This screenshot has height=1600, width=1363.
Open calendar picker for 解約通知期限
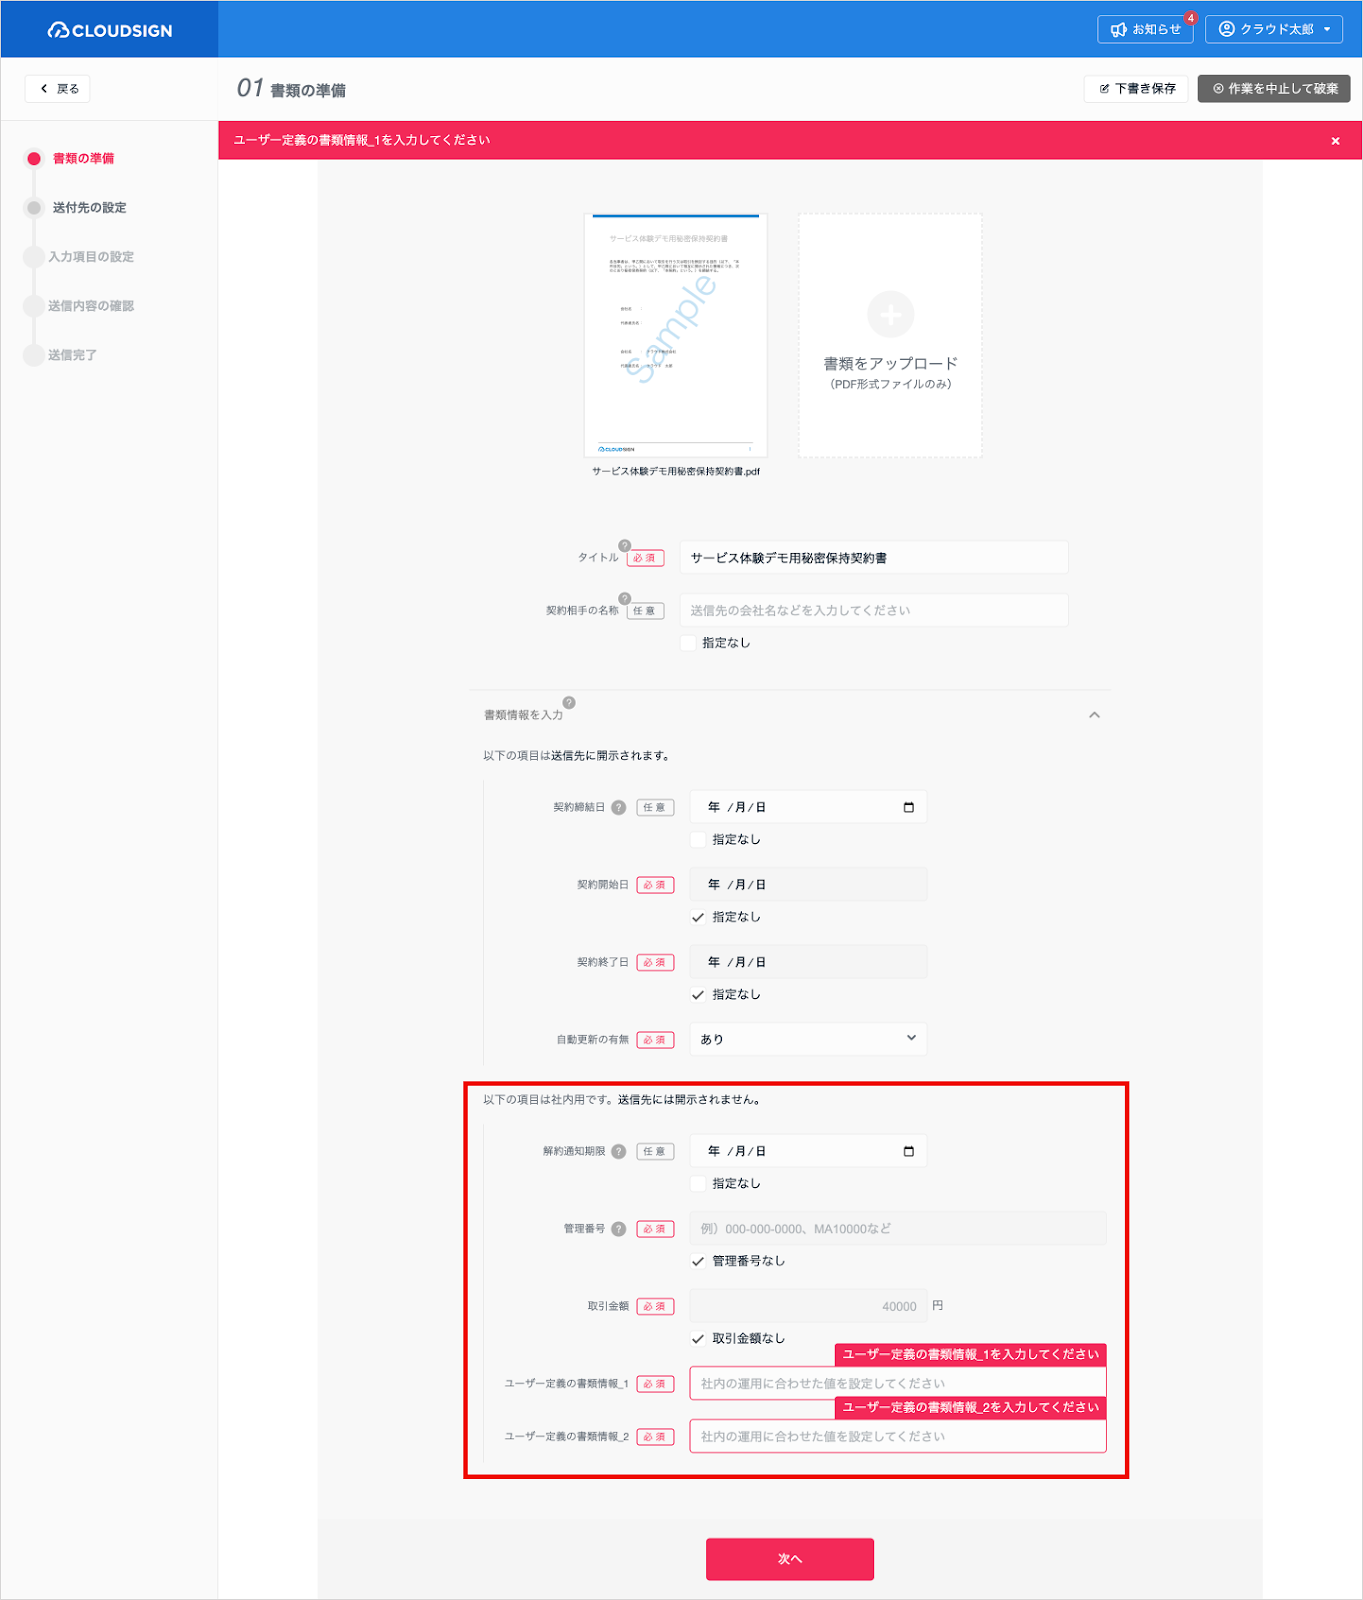point(909,1151)
